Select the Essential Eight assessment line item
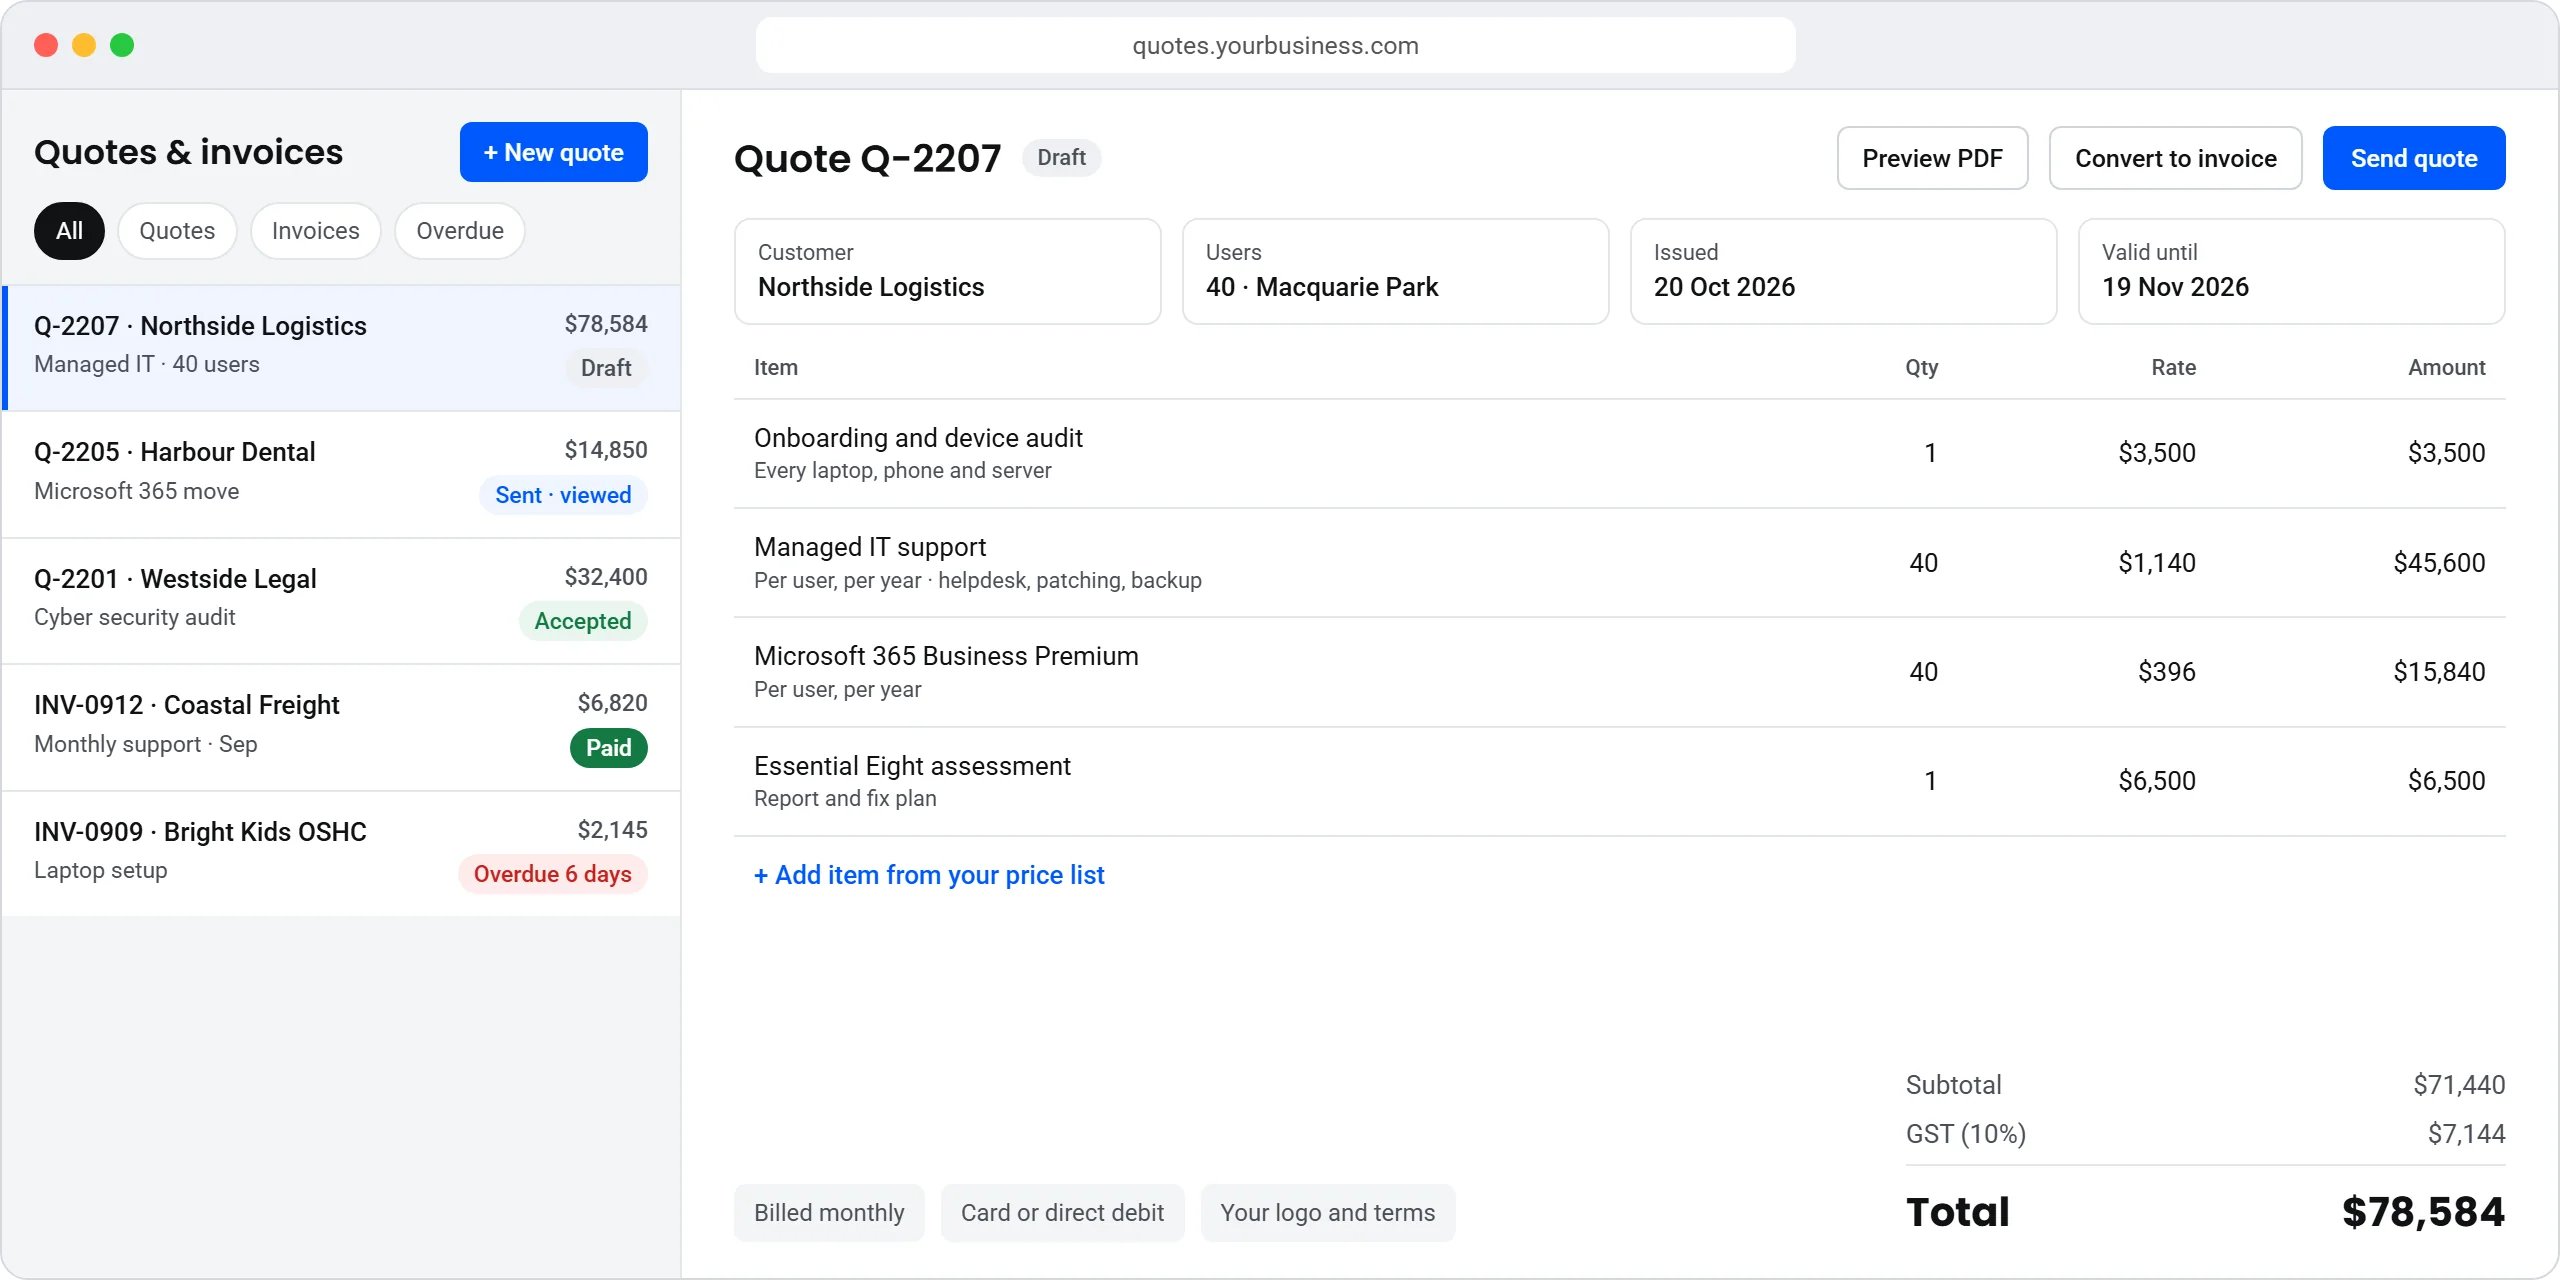Image resolution: width=2560 pixels, height=1280 pixels. coord(1619,781)
